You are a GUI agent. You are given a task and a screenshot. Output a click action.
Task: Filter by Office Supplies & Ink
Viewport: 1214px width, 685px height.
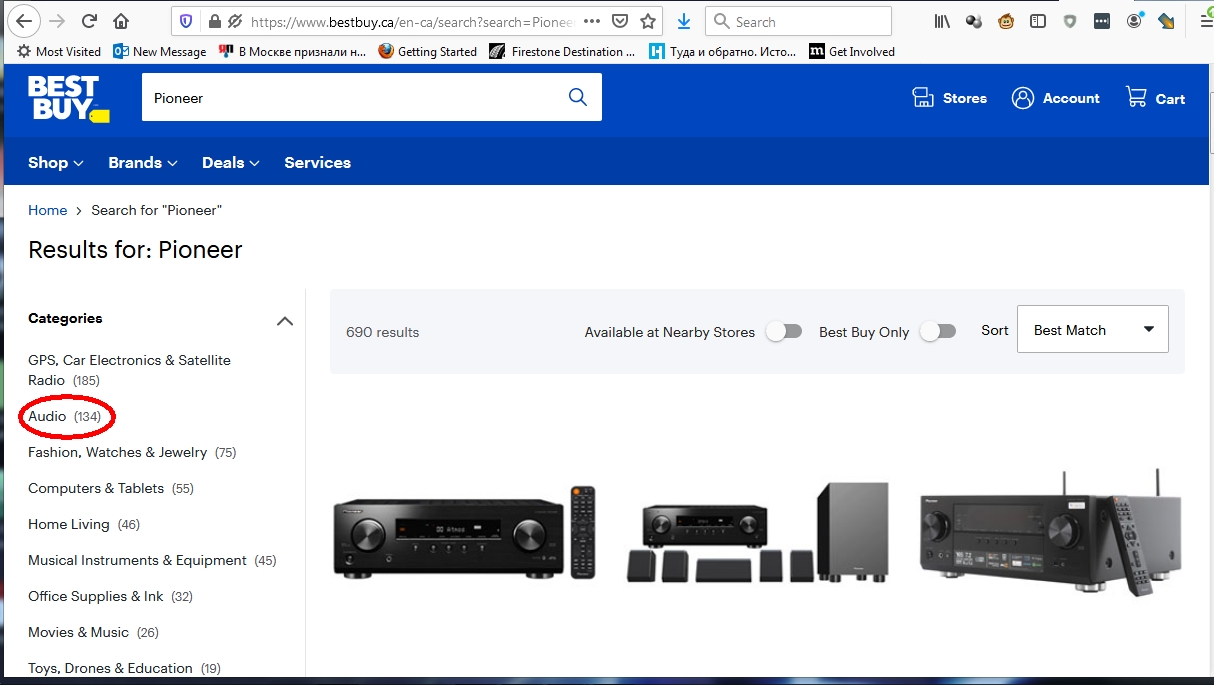tap(110, 596)
